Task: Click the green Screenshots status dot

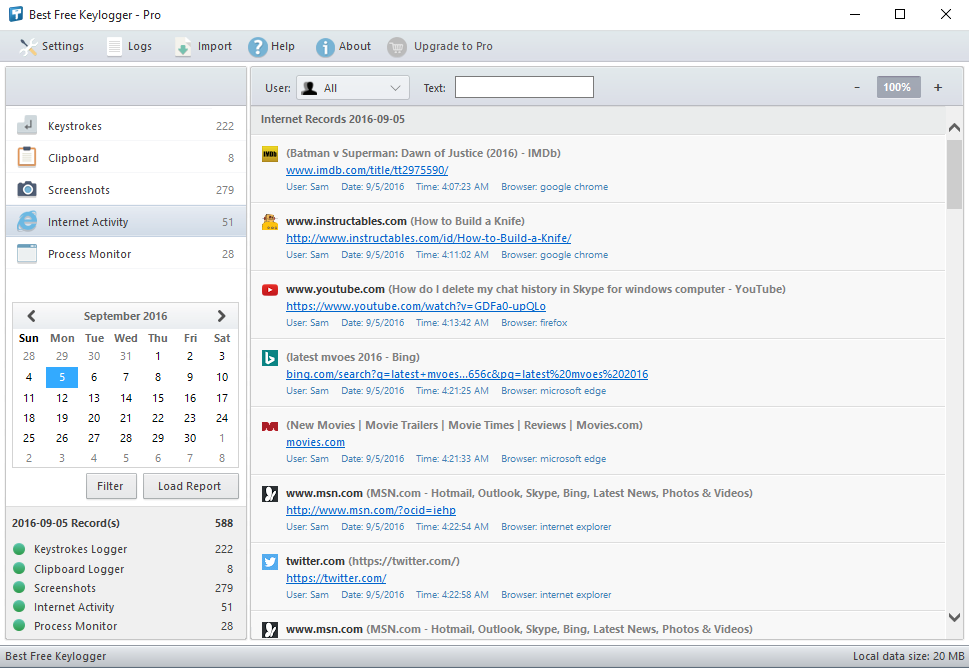Action: [x=19, y=588]
